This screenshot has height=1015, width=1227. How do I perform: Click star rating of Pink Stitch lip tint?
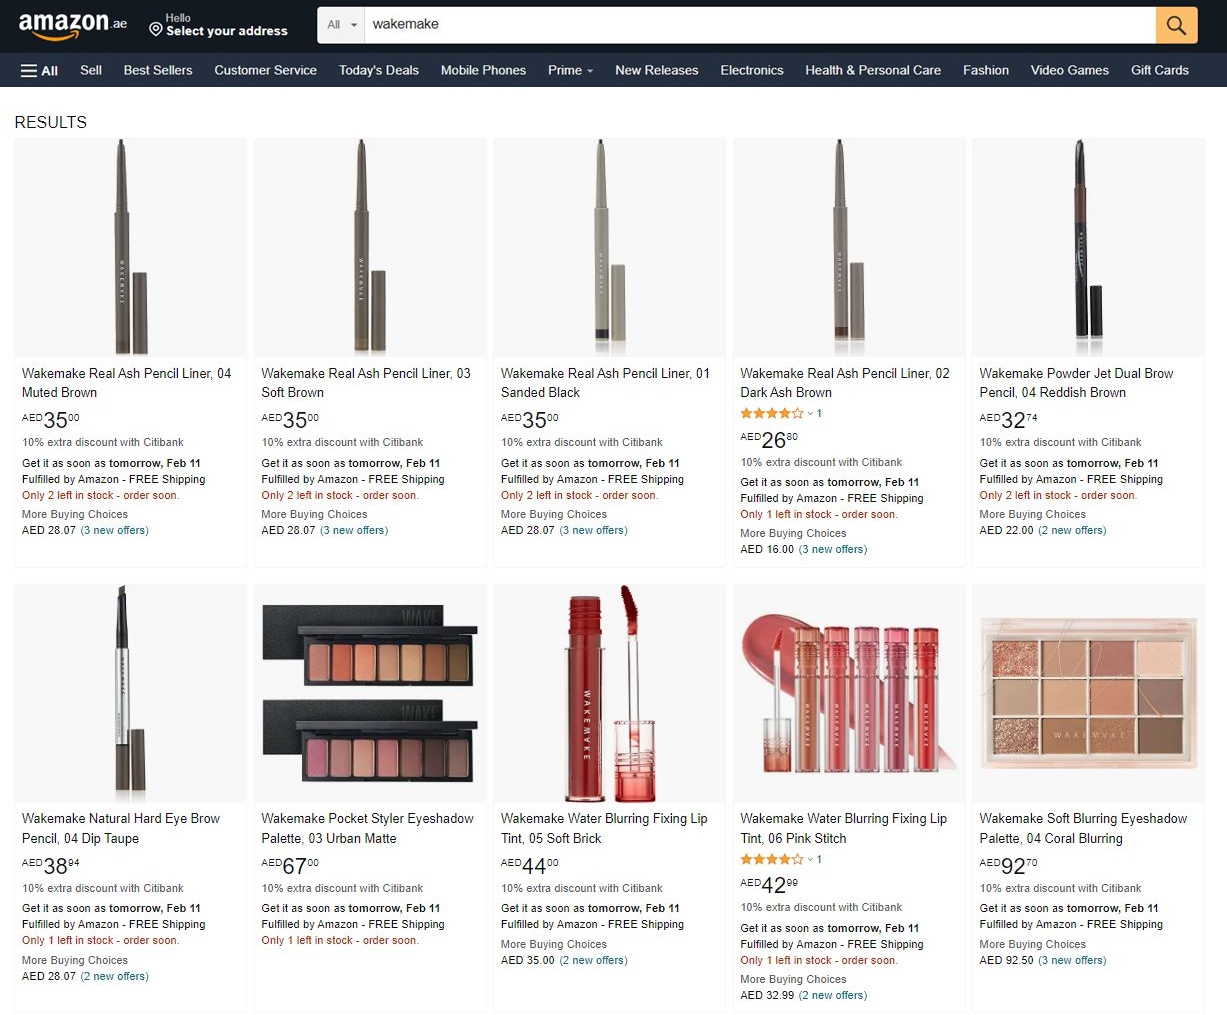pos(771,859)
